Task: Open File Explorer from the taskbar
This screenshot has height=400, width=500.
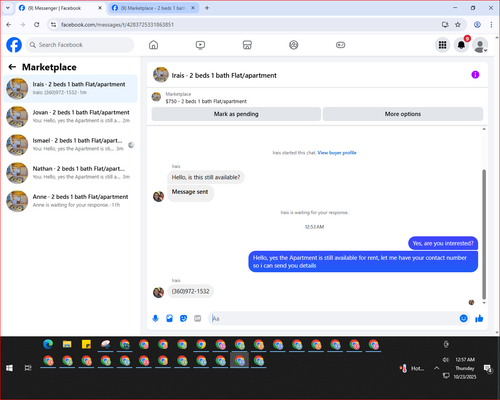Action: pyautogui.click(x=67, y=344)
